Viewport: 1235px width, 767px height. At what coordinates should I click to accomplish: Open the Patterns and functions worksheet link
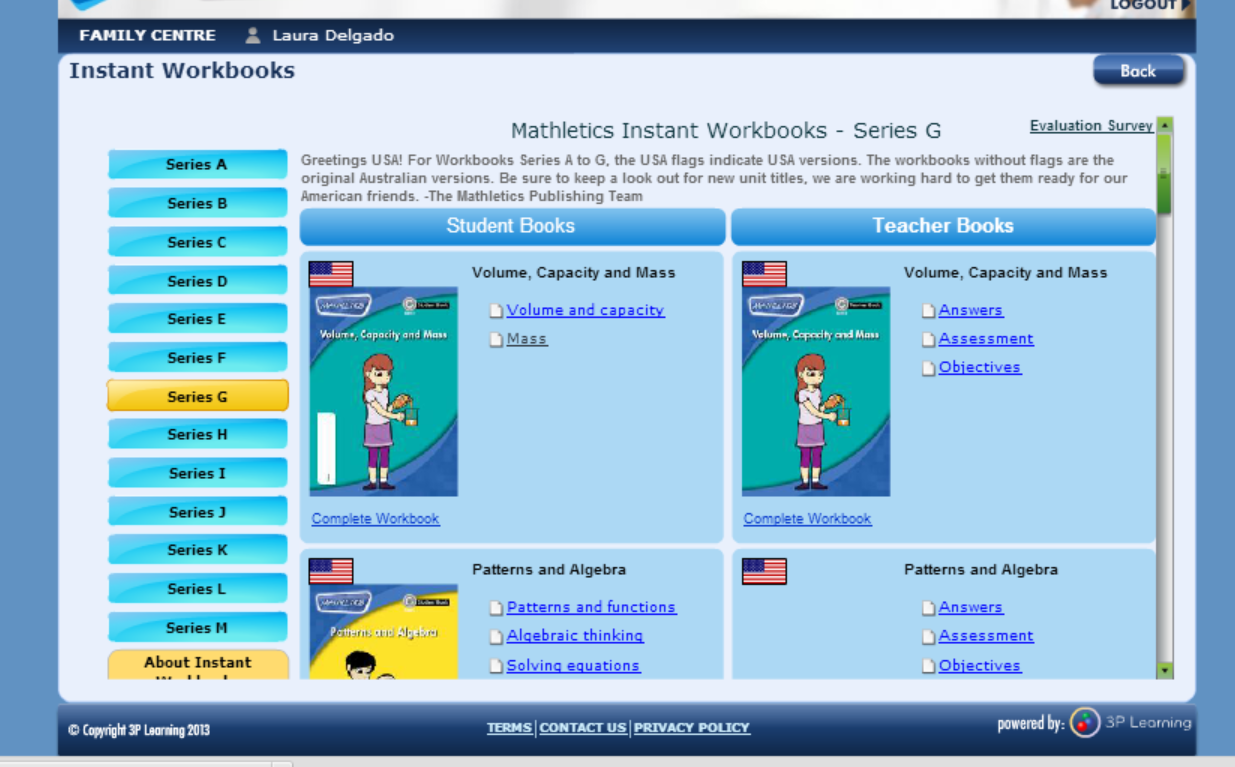point(591,607)
